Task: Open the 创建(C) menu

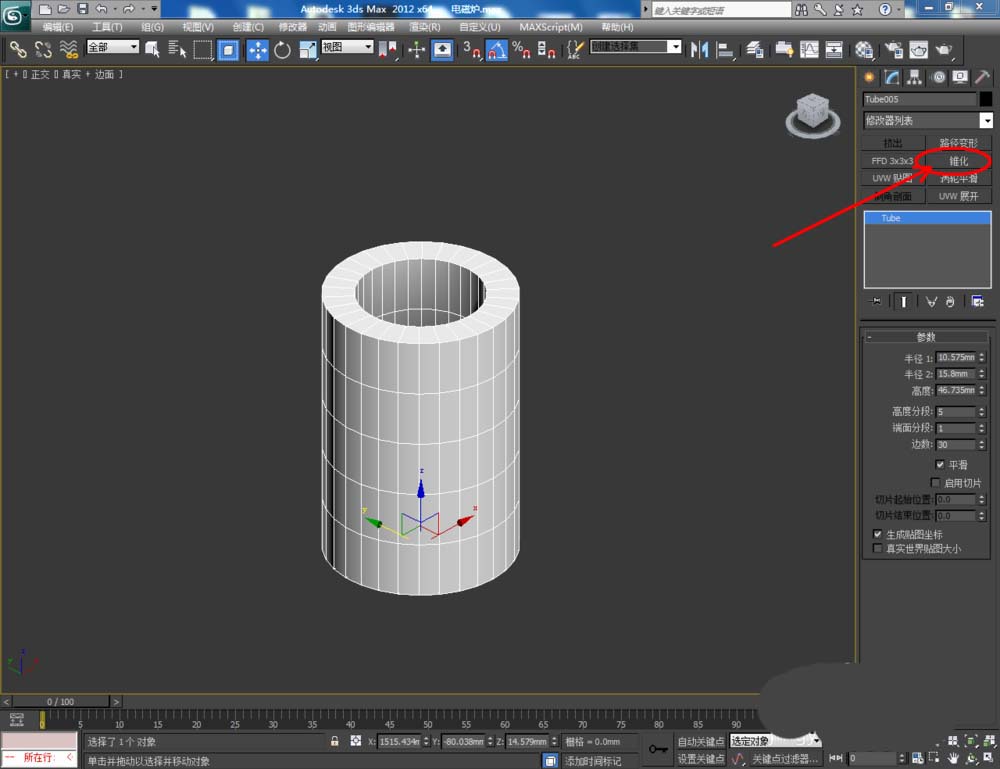Action: click(248, 27)
